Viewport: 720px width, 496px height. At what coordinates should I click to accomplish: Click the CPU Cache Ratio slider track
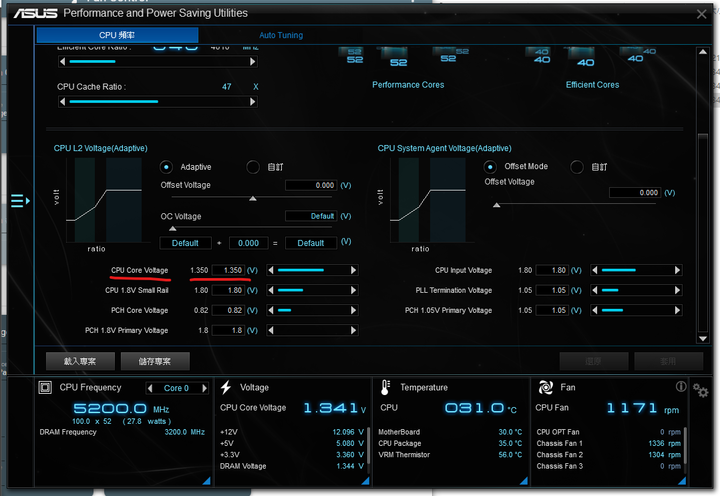click(x=158, y=101)
